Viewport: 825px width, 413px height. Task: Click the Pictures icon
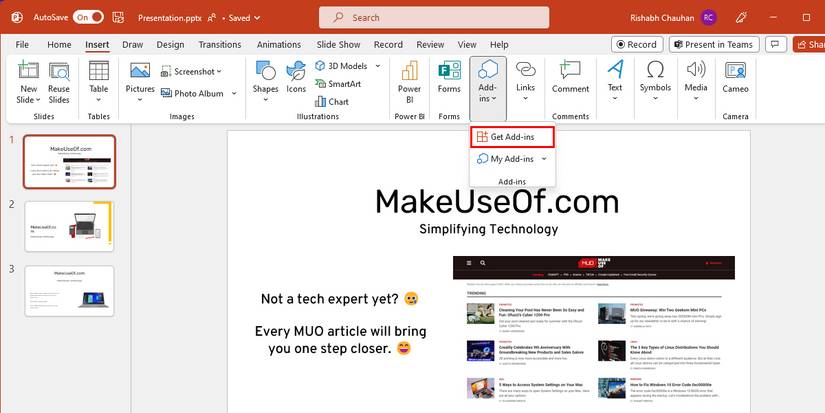140,70
